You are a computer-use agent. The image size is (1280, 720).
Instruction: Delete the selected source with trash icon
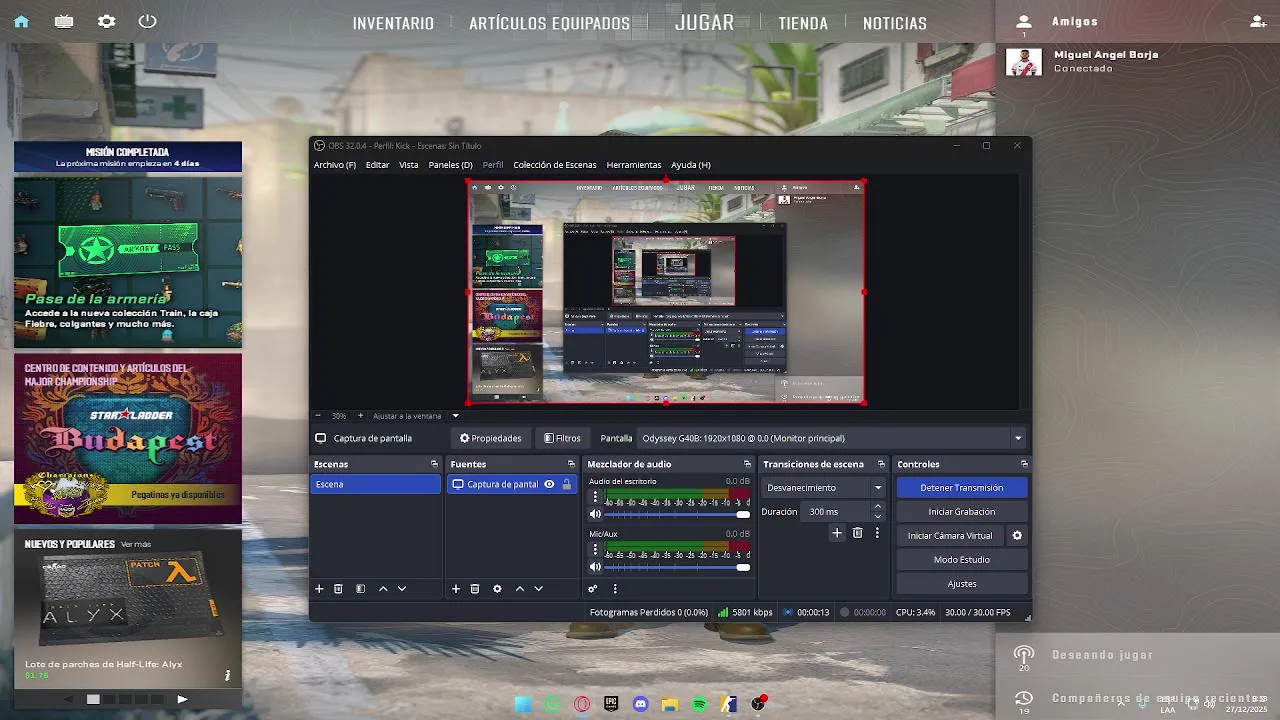[475, 589]
